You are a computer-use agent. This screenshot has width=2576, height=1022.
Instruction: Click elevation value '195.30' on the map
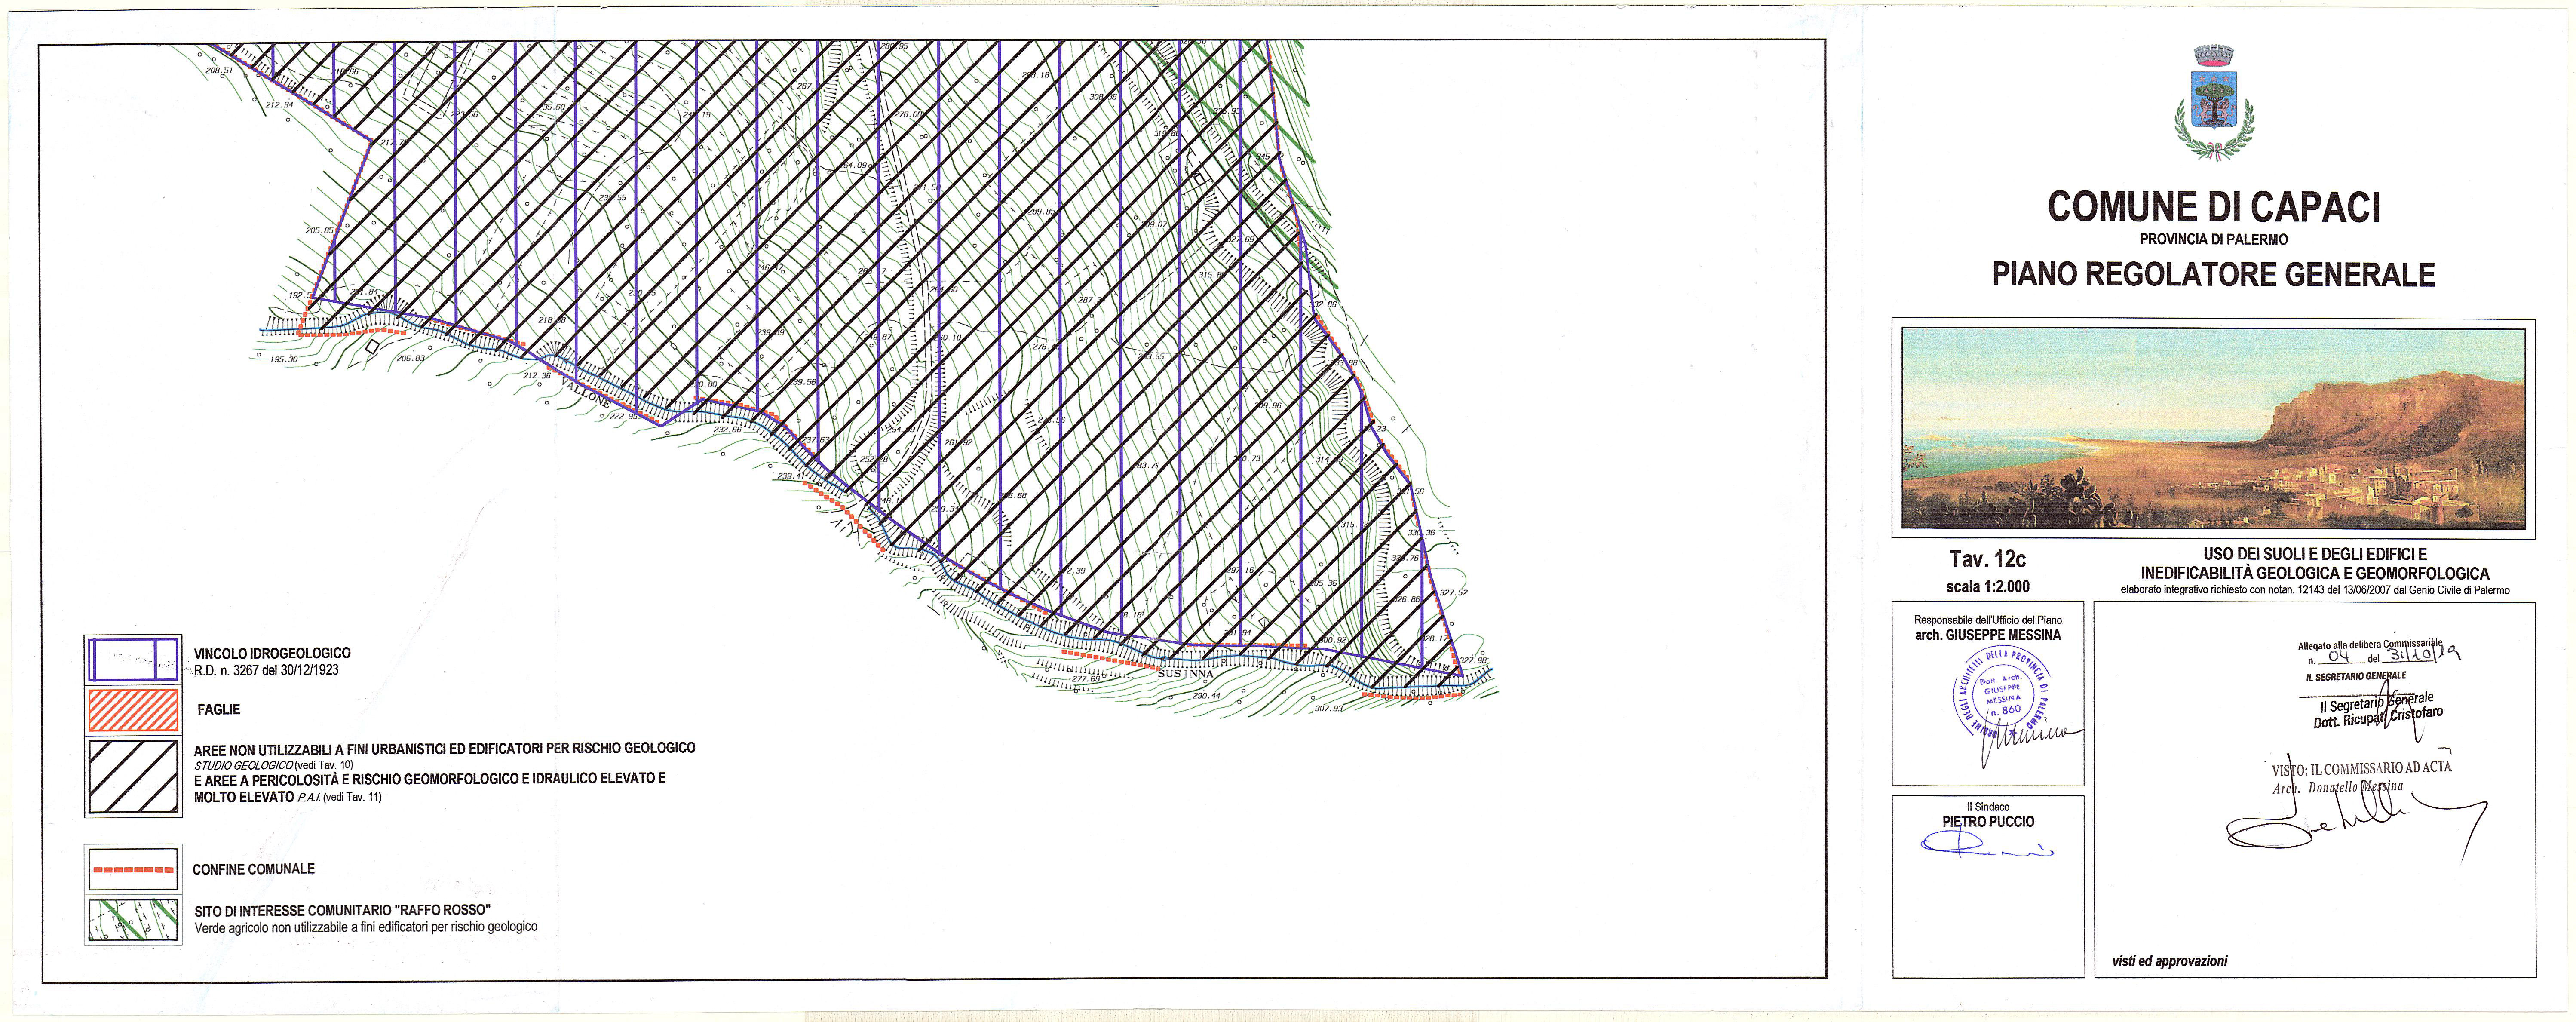[284, 359]
